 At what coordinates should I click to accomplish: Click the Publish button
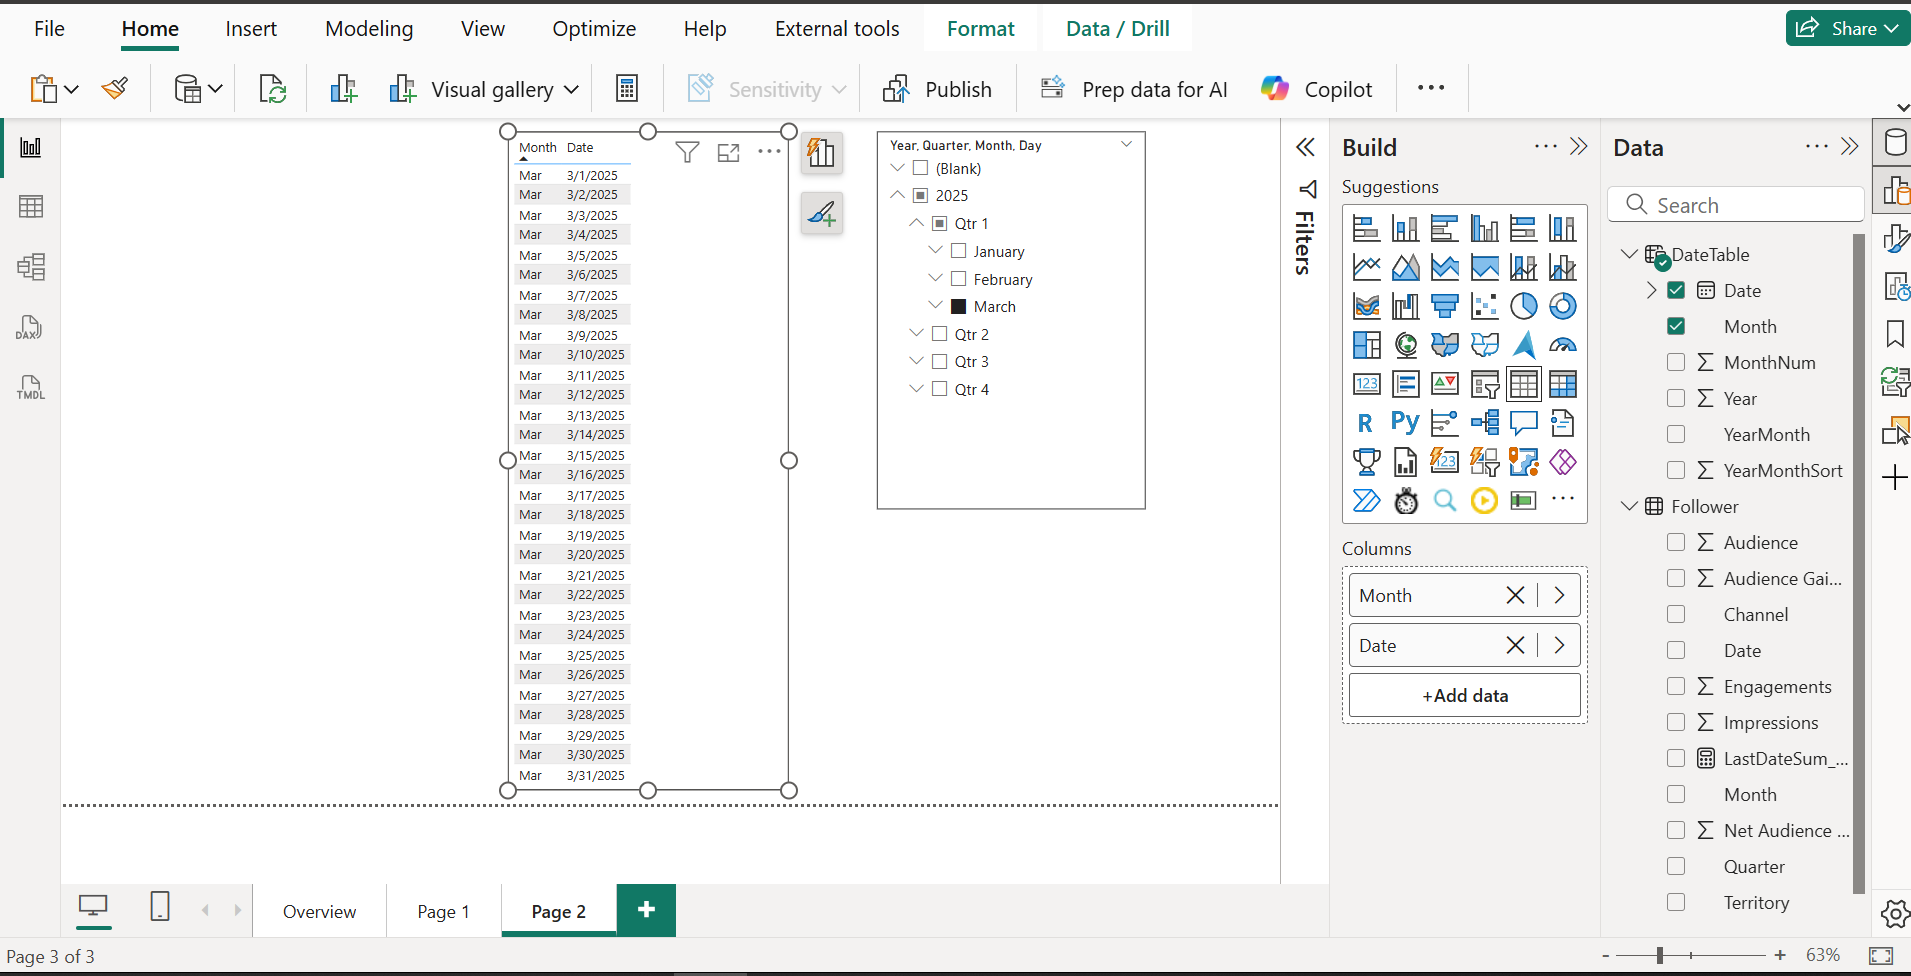pyautogui.click(x=937, y=89)
